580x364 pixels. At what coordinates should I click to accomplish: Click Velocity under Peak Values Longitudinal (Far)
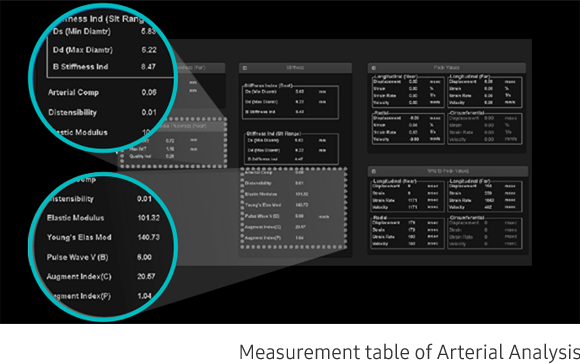(456, 102)
